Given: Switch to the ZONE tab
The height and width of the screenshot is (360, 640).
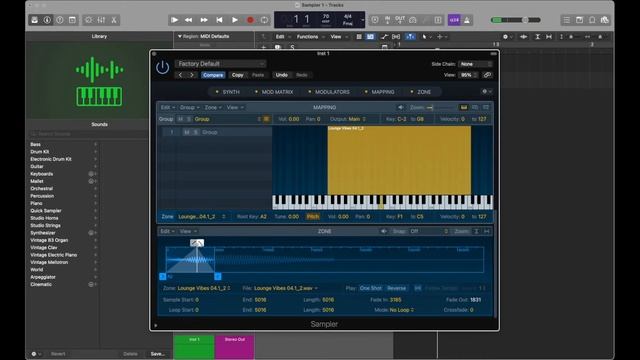Looking at the screenshot, I should coord(420,92).
